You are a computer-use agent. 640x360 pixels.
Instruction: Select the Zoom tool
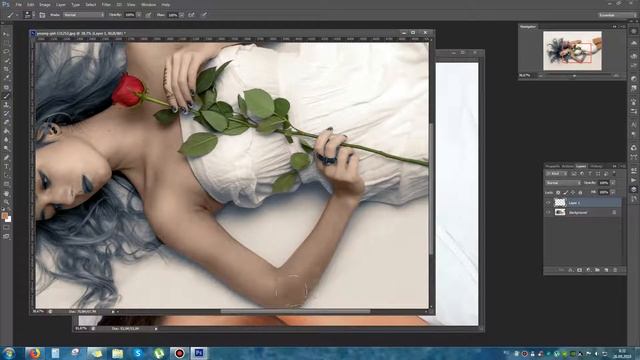point(6,202)
